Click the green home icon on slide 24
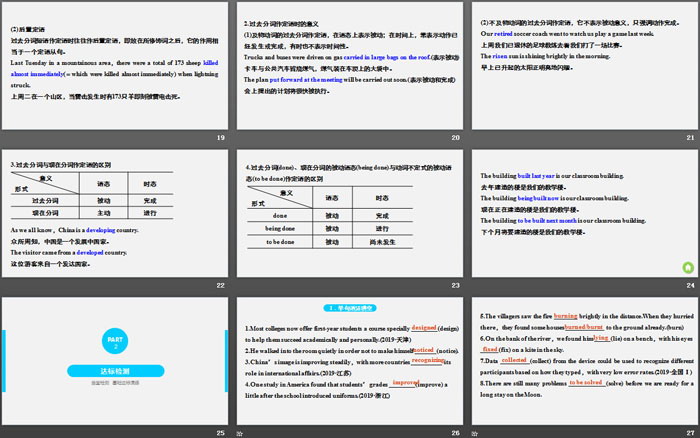This screenshot has width=700, height=438. (687, 268)
